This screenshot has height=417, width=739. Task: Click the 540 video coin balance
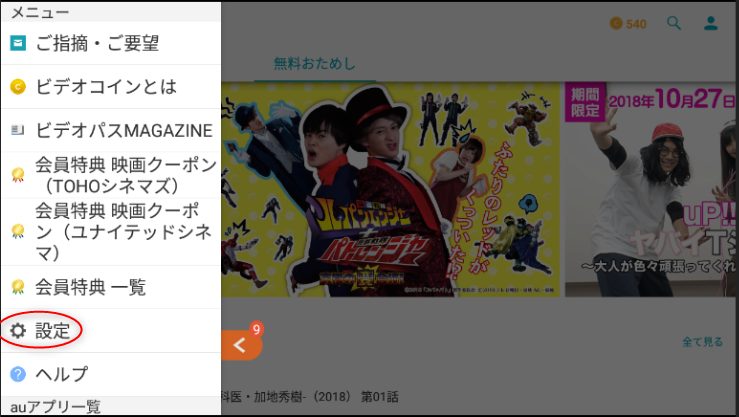[628, 24]
